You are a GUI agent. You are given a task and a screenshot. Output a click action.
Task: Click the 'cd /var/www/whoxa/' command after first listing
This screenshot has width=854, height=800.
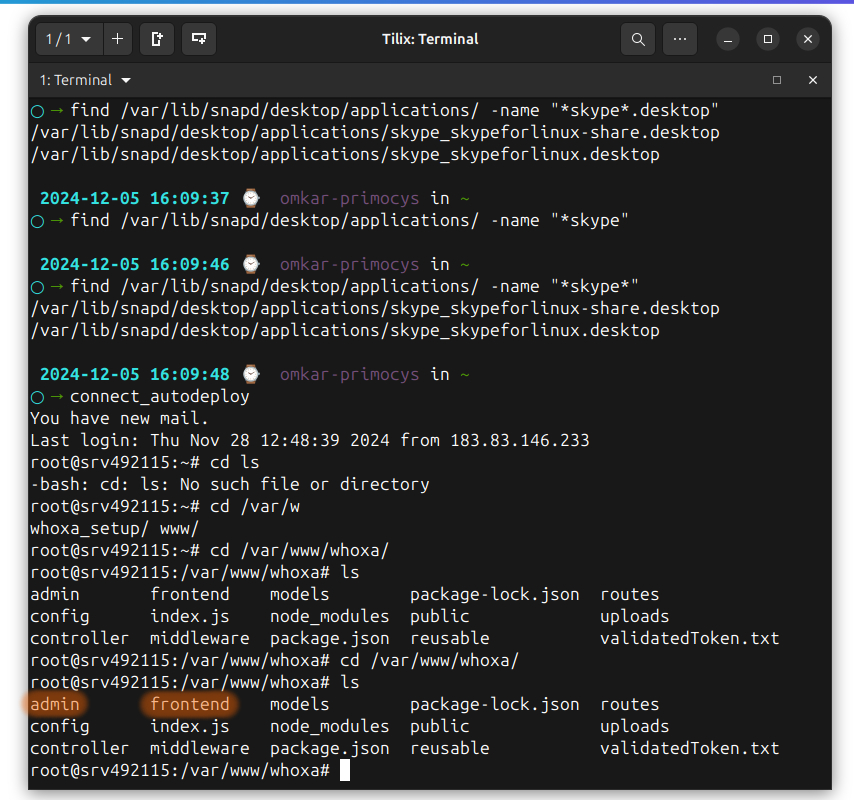[429, 661]
